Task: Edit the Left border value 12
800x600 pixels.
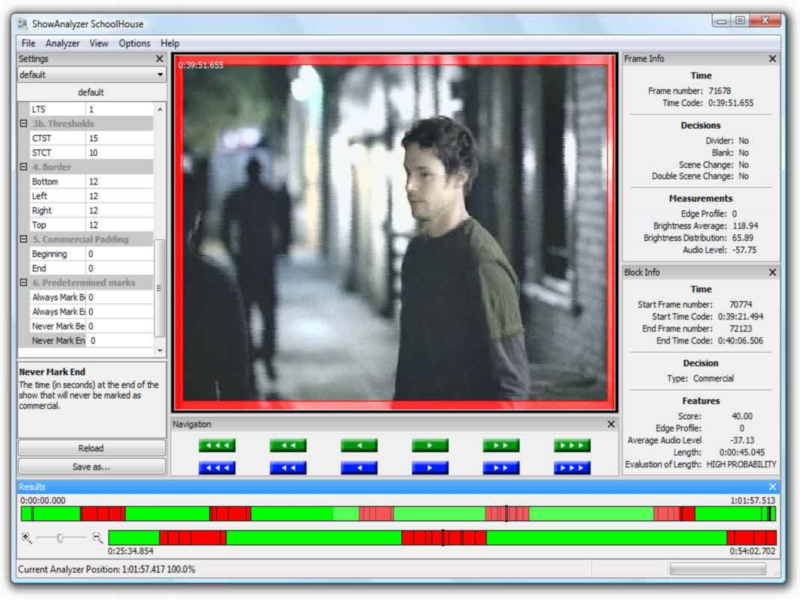Action: (x=119, y=196)
